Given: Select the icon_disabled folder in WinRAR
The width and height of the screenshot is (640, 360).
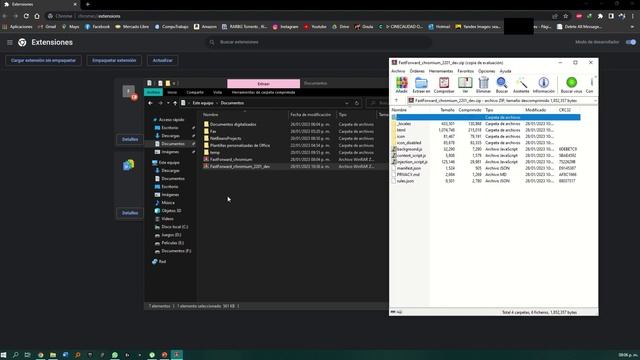Looking at the screenshot, I should click(x=409, y=143).
